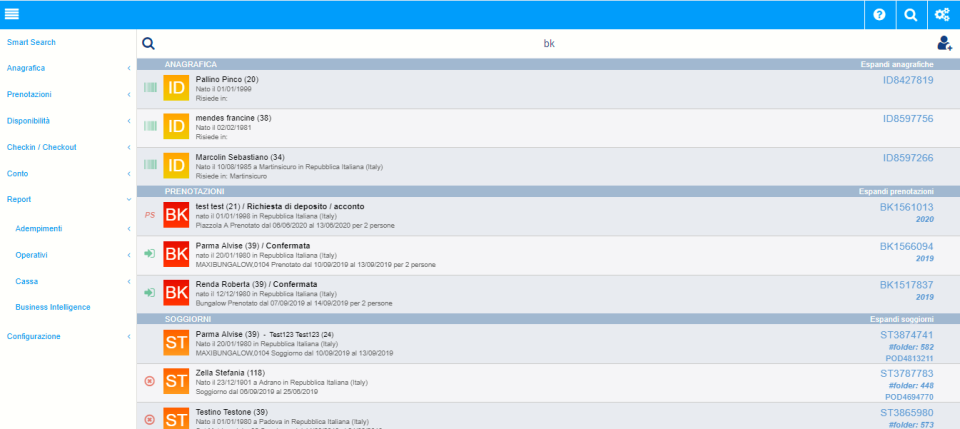Click the ST icon for Parma Alvise stay
Screen dimensions: 960x429
tap(176, 343)
